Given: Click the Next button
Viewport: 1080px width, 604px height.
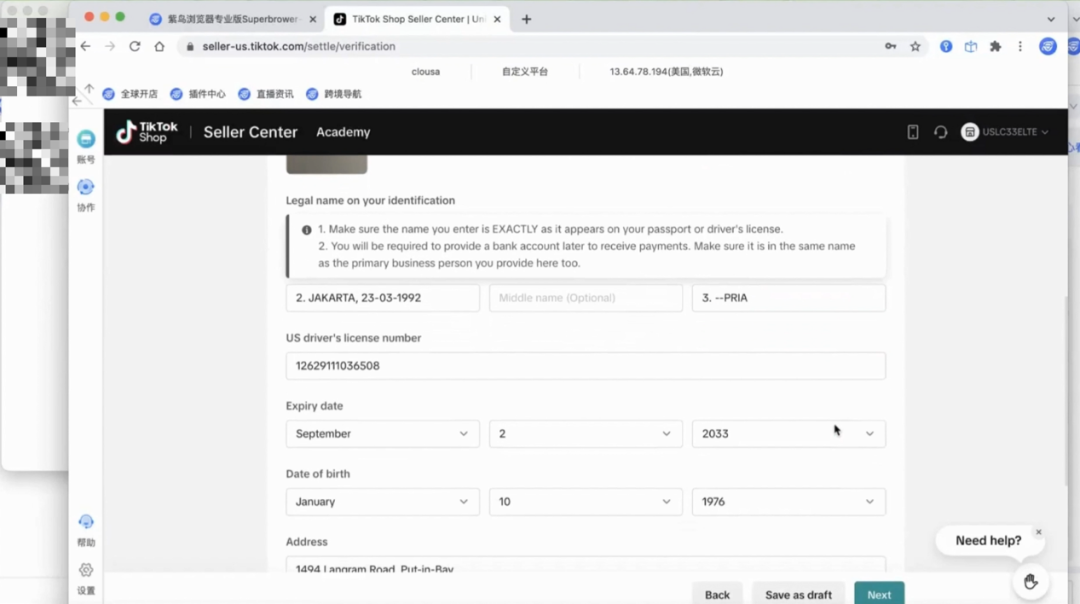Looking at the screenshot, I should (x=879, y=594).
